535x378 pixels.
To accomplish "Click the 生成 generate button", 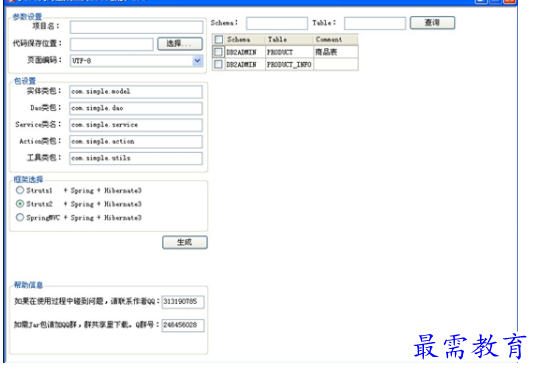I will (185, 242).
